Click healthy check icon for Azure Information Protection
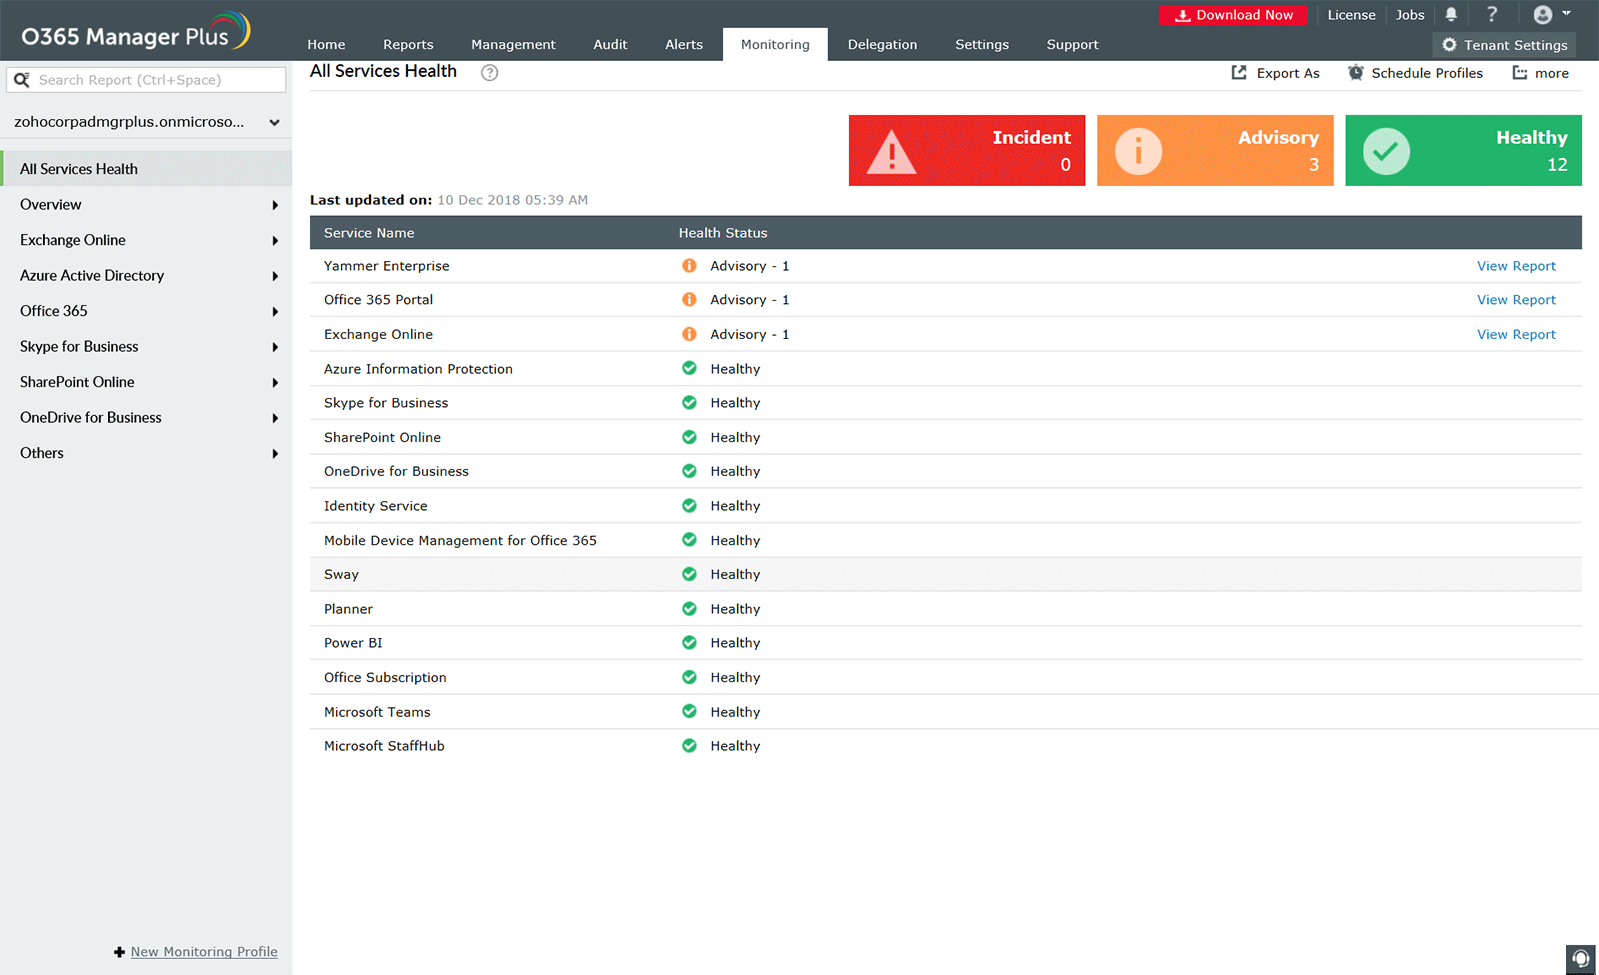1599x975 pixels. tap(689, 368)
